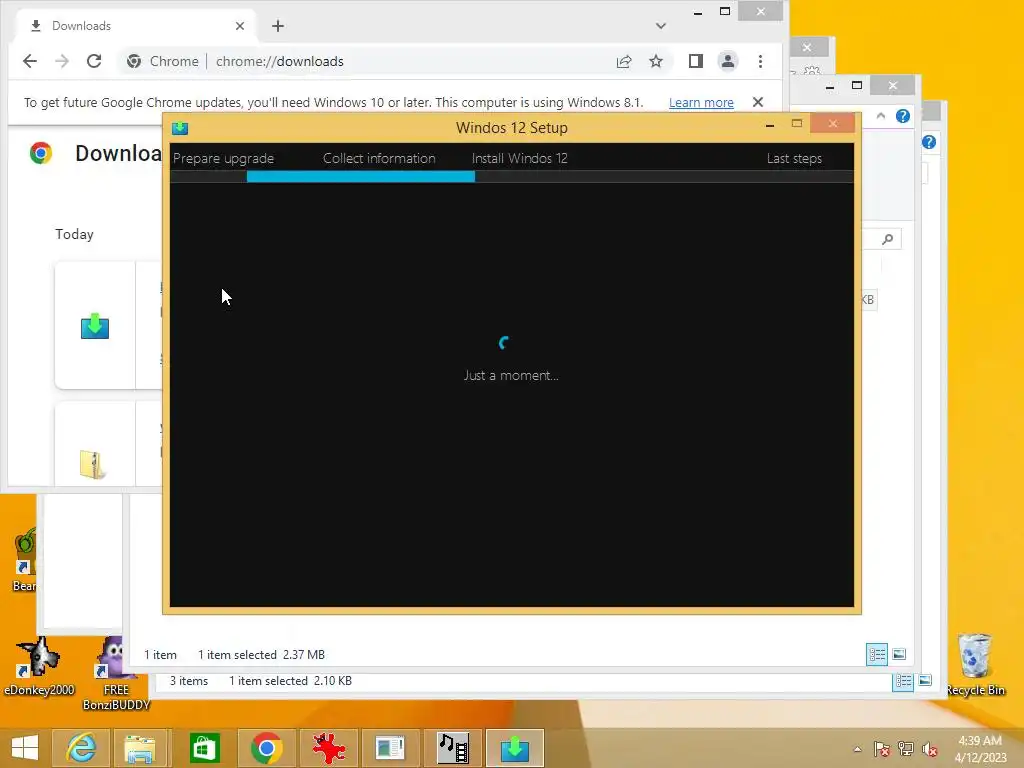Click the red splat taskbar icon

tap(328, 748)
